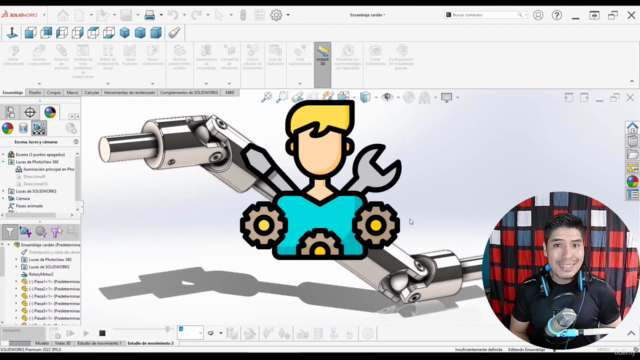Select the isometric solid cube view icon
Screen dimensions: 640x360
pyautogui.click(x=124, y=33)
